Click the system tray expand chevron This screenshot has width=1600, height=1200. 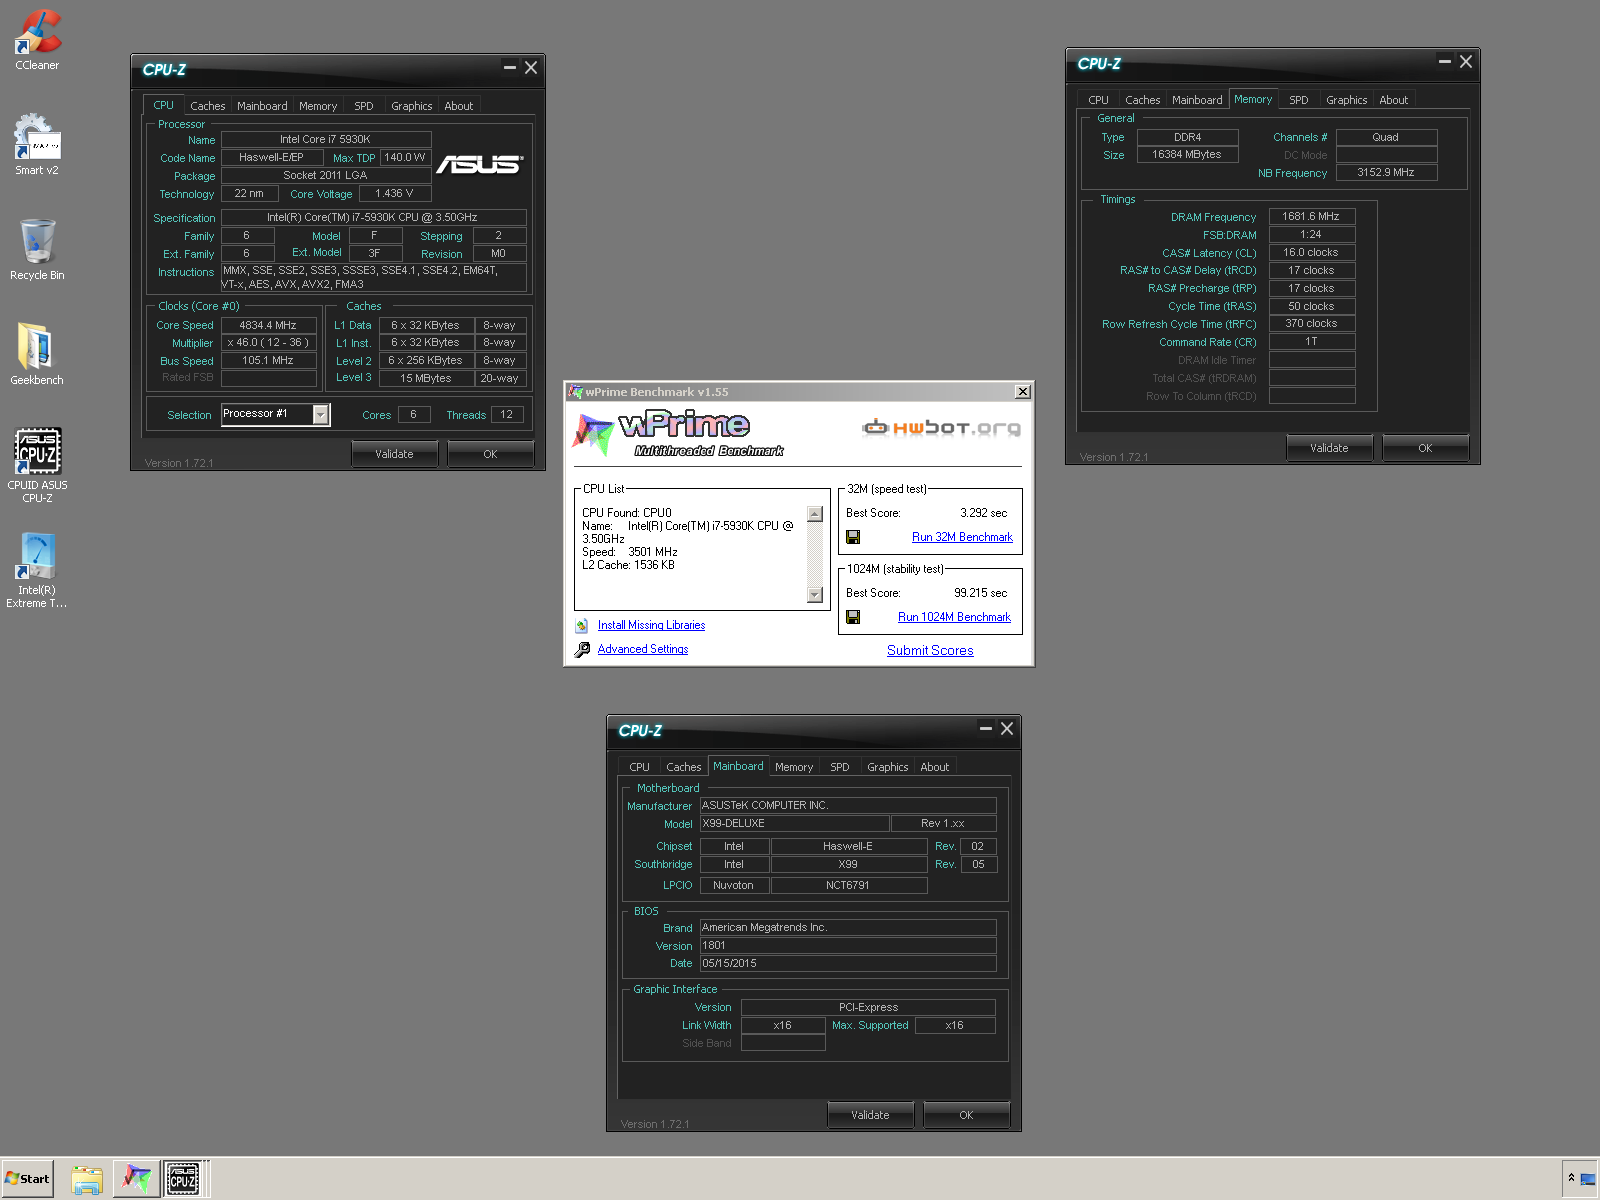click(1571, 1178)
